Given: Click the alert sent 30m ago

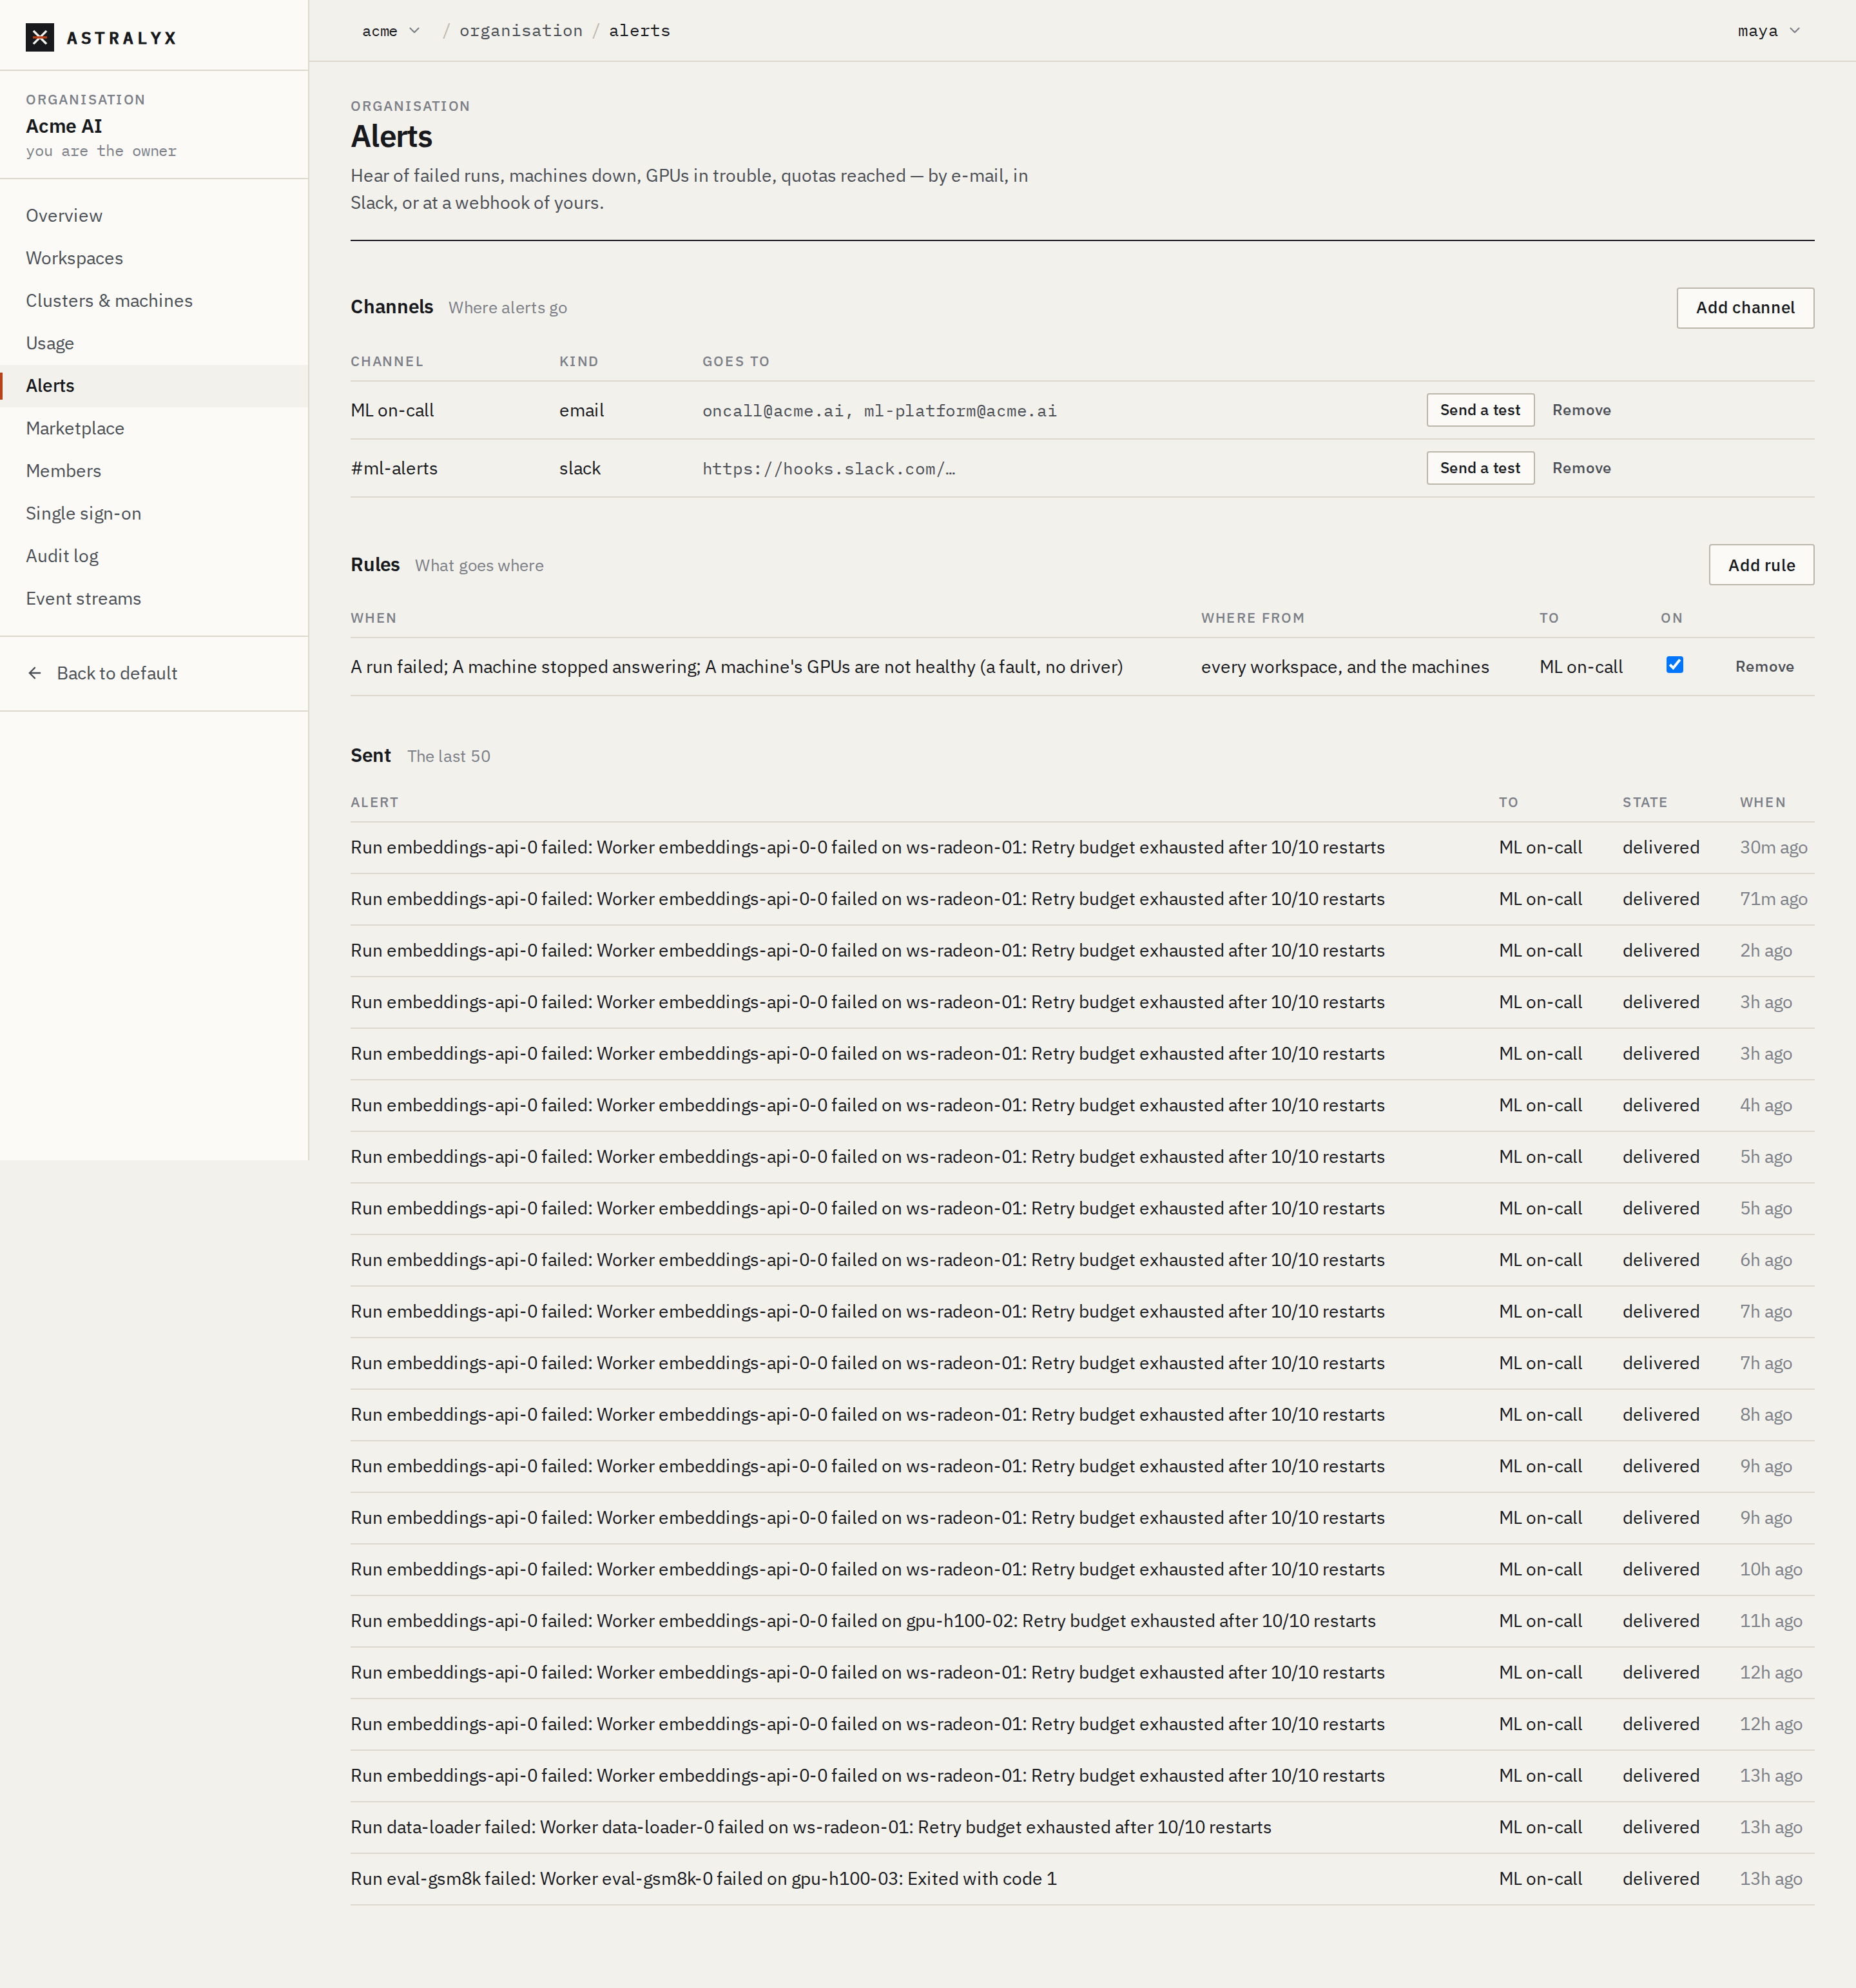Looking at the screenshot, I should pyautogui.click(x=1082, y=848).
